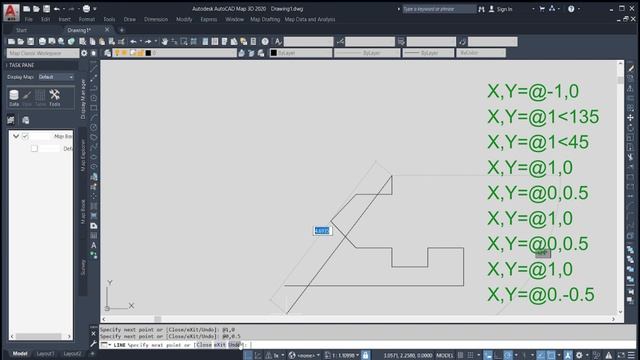Click Undo arrow in the quick access toolbar
The image size is (640, 360).
(57, 9)
